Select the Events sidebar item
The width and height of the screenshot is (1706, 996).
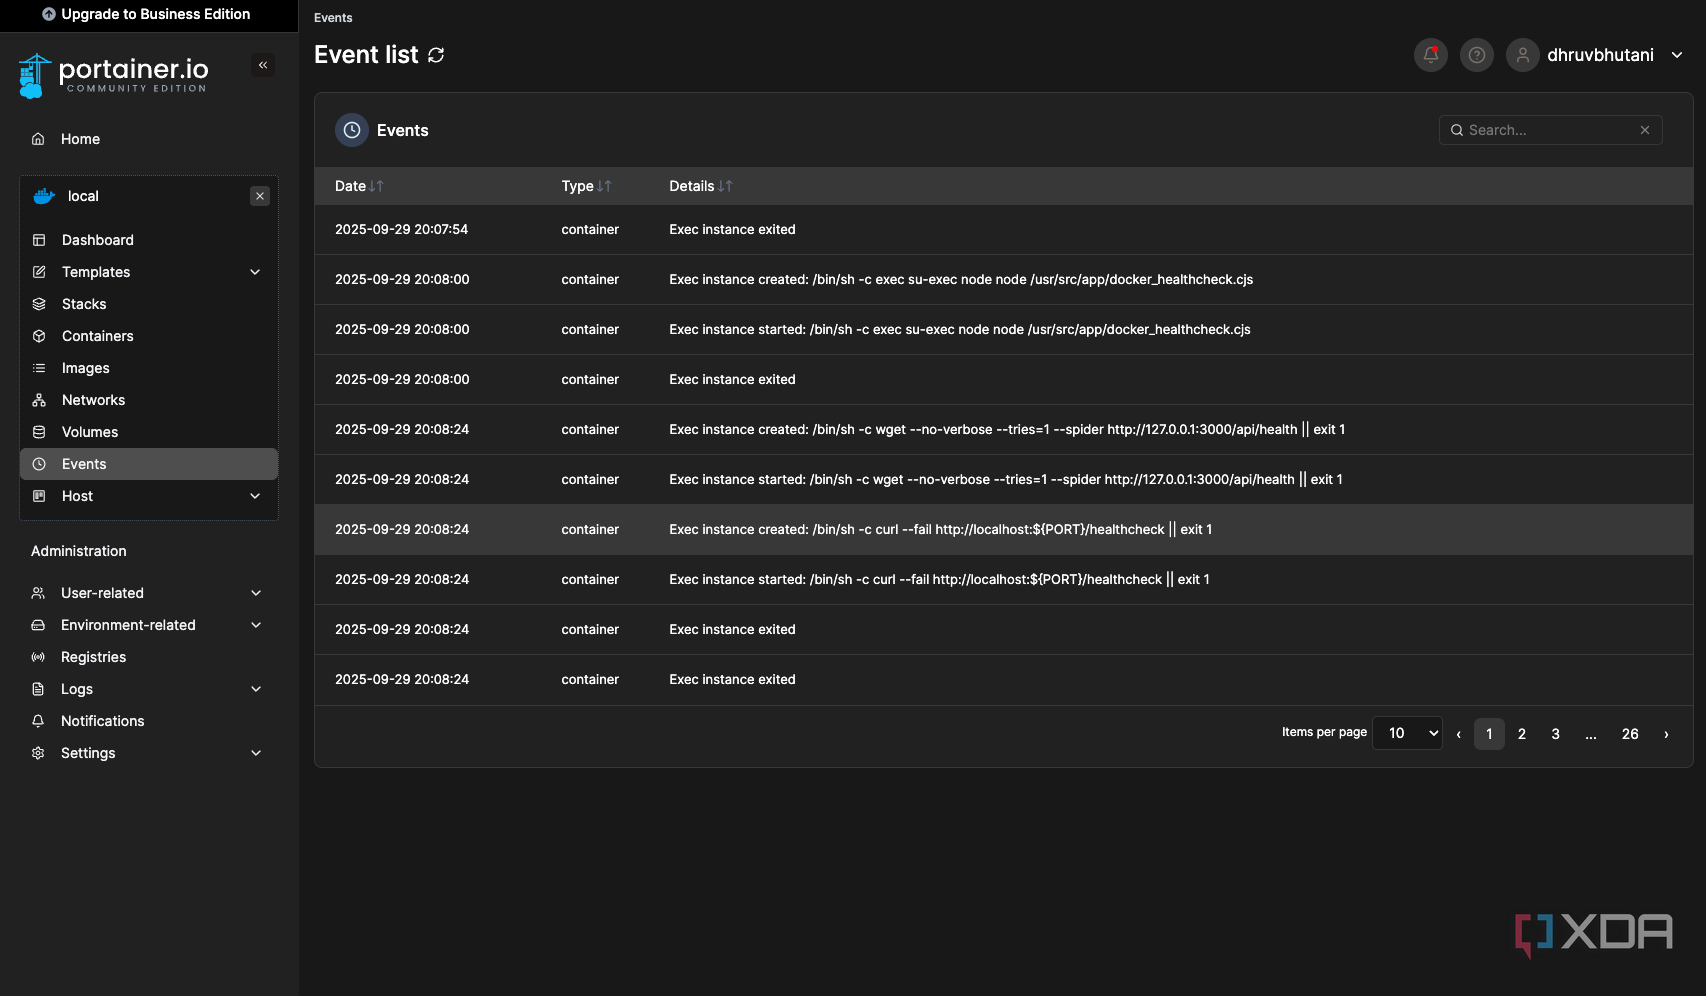pos(149,464)
